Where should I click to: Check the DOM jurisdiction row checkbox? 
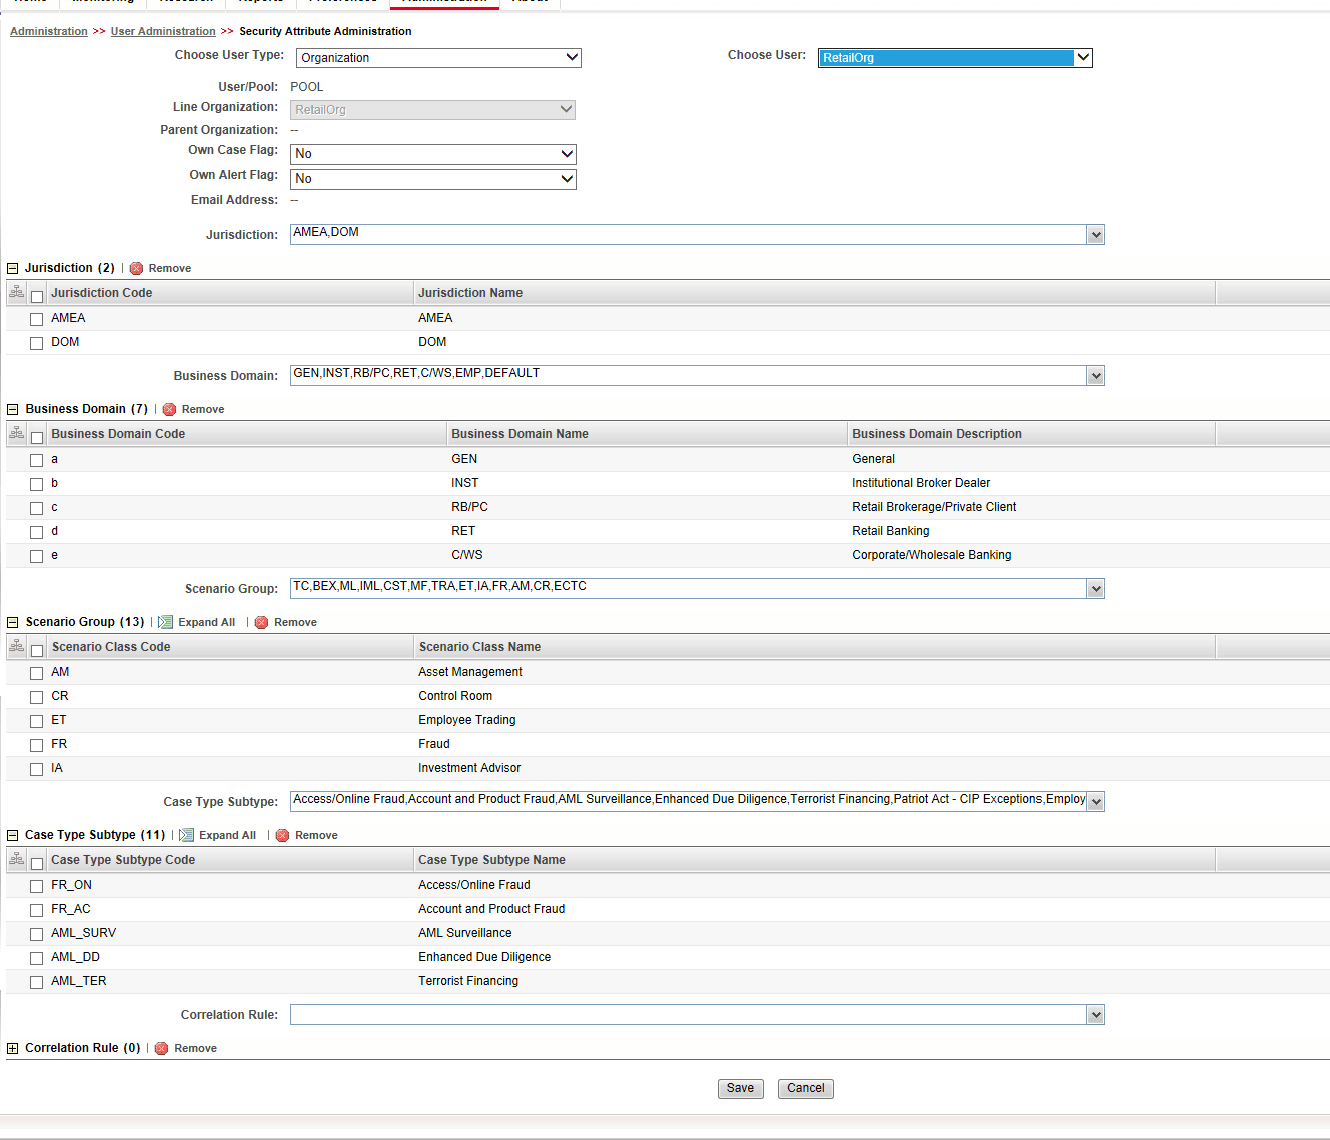point(37,343)
